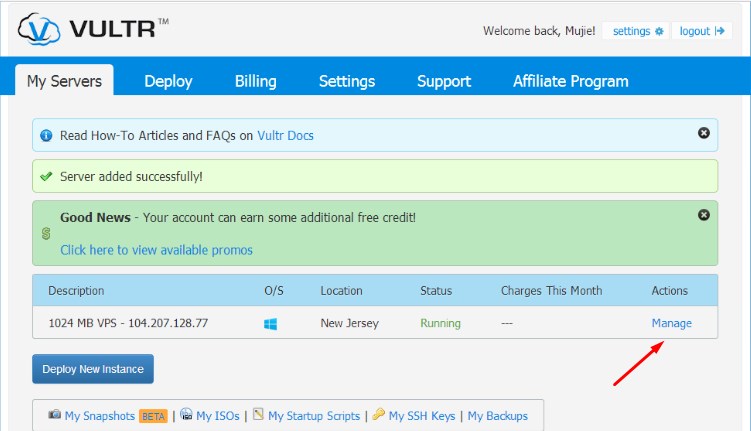This screenshot has height=431, width=751.
Task: Open the My SSH Keys link
Action: pos(422,416)
